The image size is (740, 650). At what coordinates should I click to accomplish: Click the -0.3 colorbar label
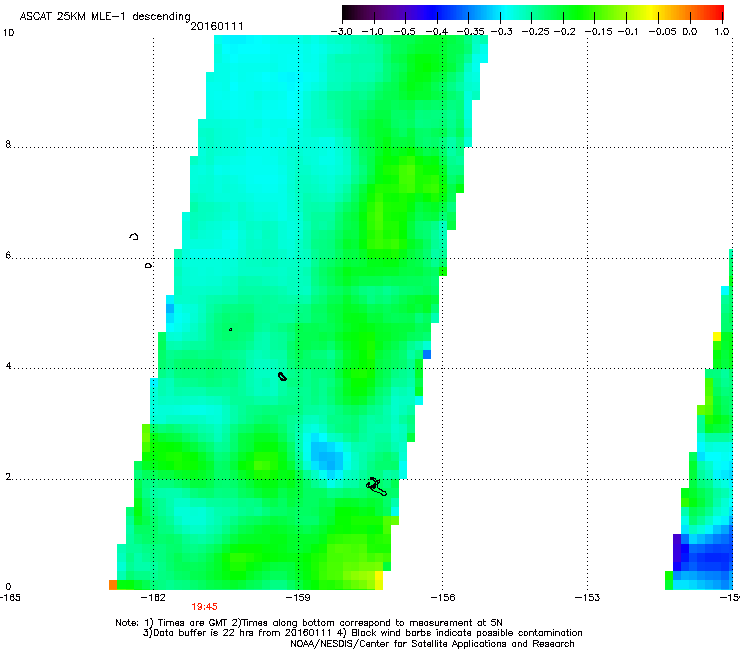click(x=502, y=32)
